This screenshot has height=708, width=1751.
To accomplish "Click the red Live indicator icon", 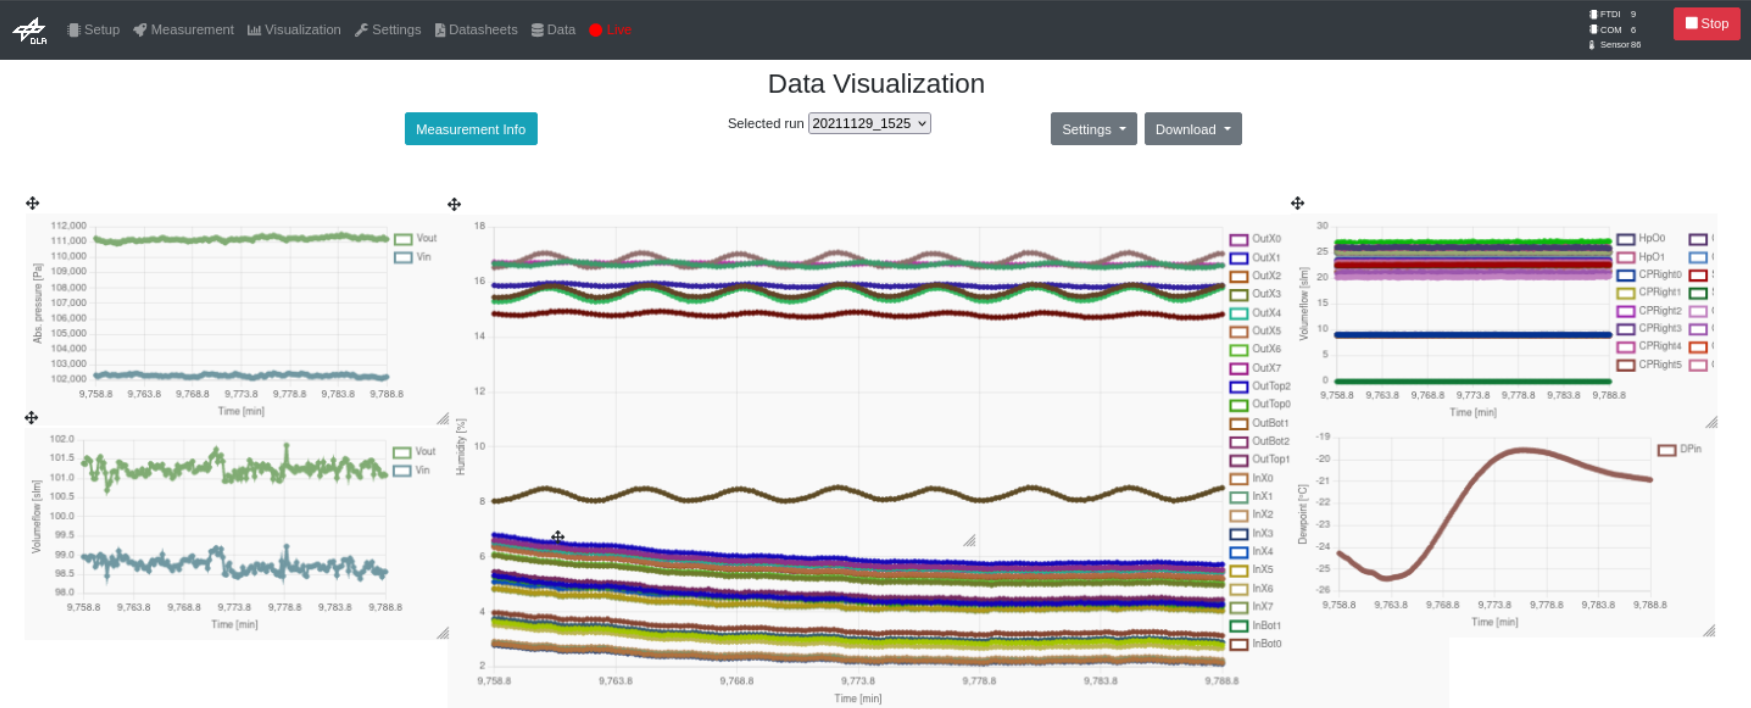I will 596,30.
